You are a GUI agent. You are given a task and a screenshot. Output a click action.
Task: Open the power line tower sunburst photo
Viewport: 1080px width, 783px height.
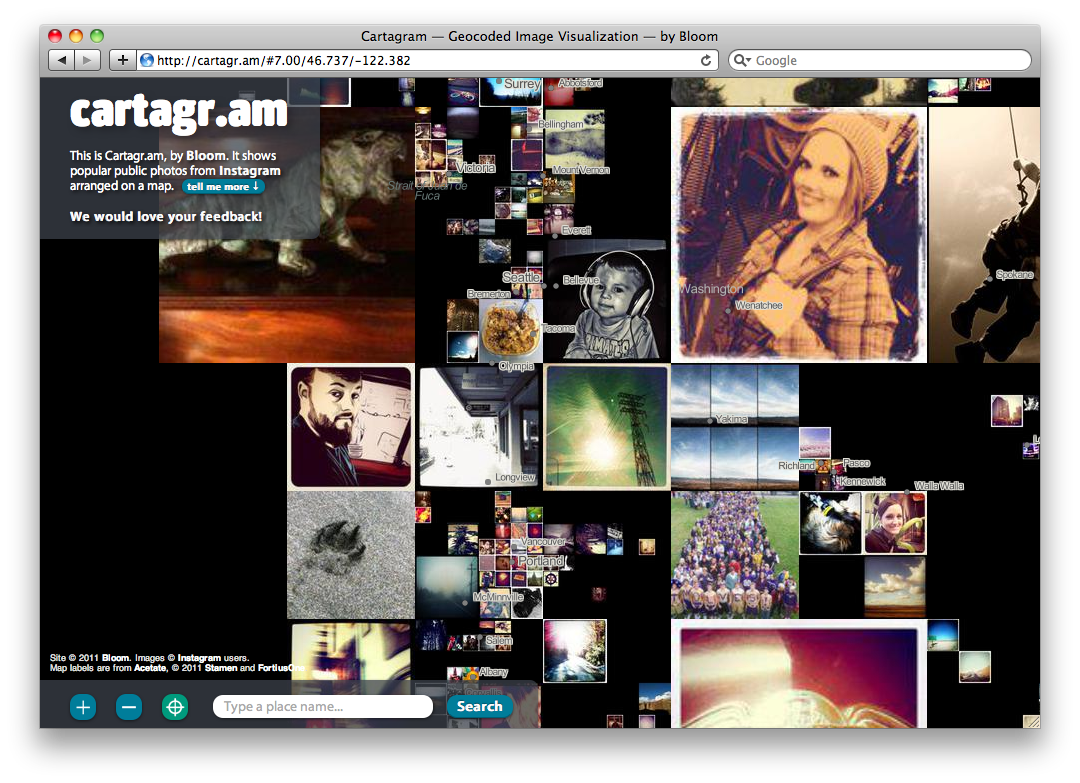(606, 427)
